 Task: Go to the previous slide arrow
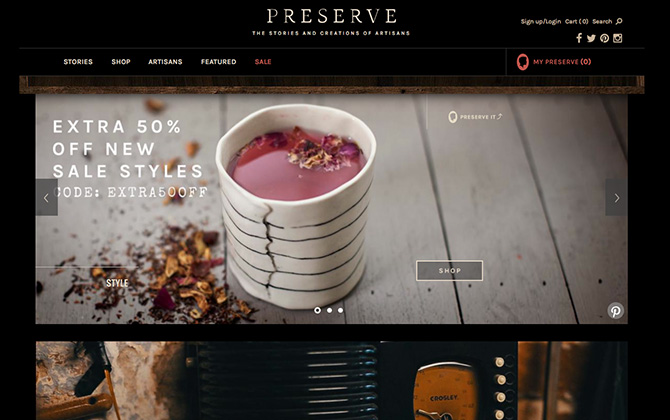point(47,197)
